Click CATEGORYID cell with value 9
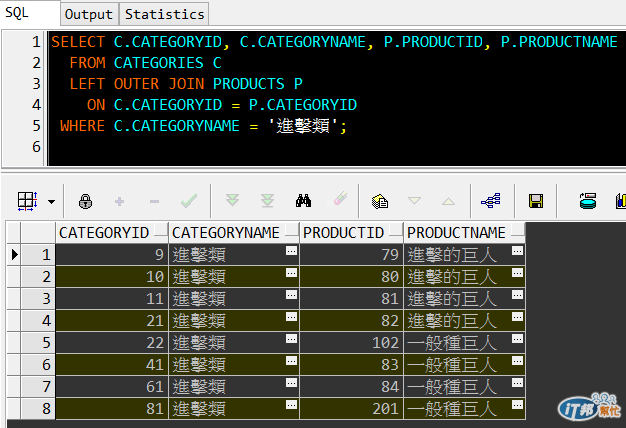Image resolution: width=626 pixels, height=428 pixels. 112,254
